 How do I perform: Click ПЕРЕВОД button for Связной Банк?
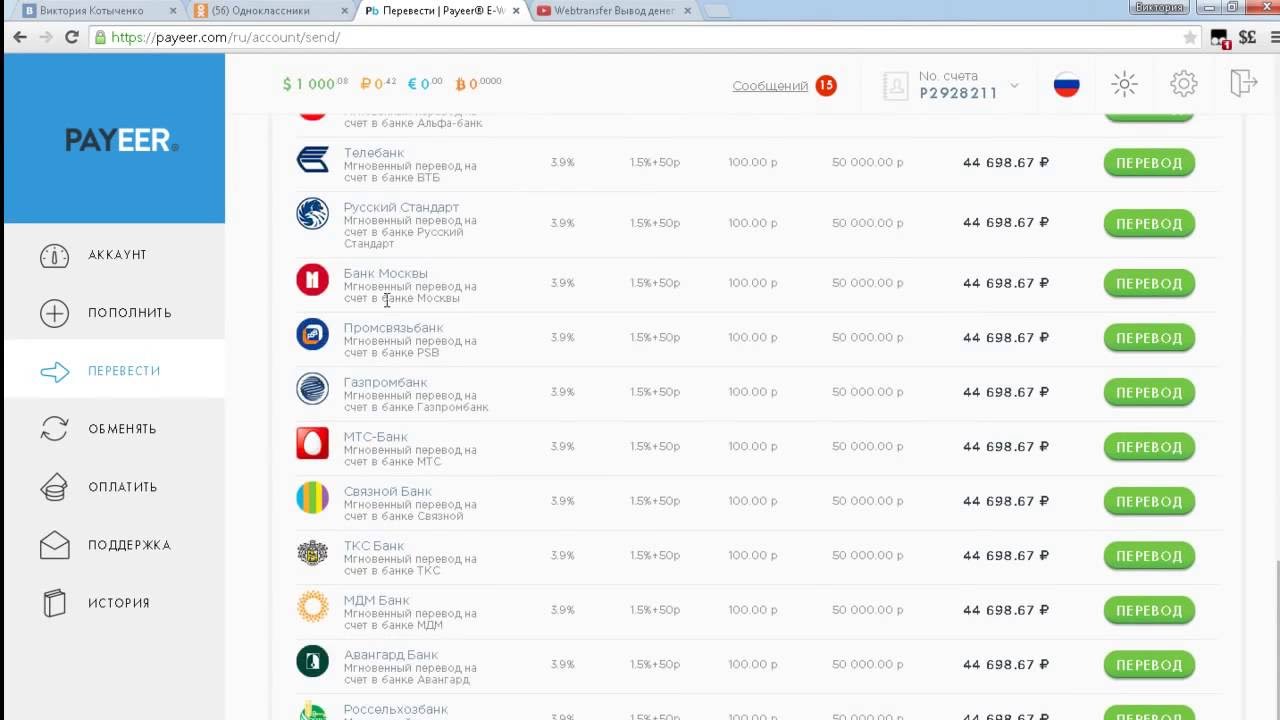(1149, 501)
